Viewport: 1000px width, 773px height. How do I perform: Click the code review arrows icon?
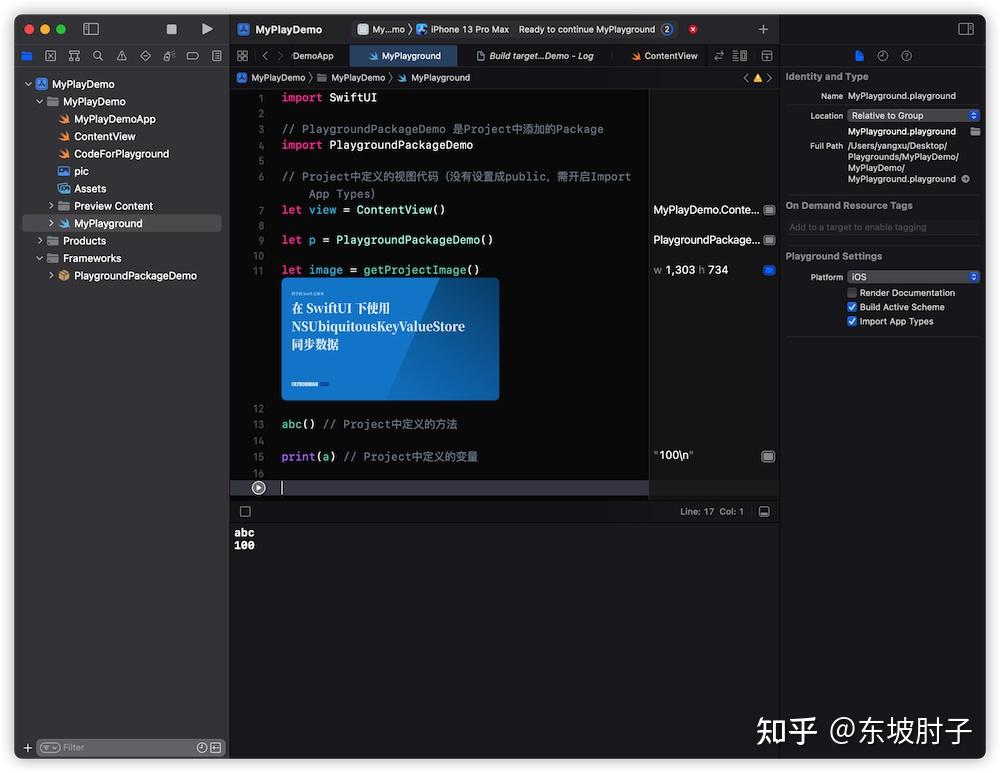[x=719, y=56]
